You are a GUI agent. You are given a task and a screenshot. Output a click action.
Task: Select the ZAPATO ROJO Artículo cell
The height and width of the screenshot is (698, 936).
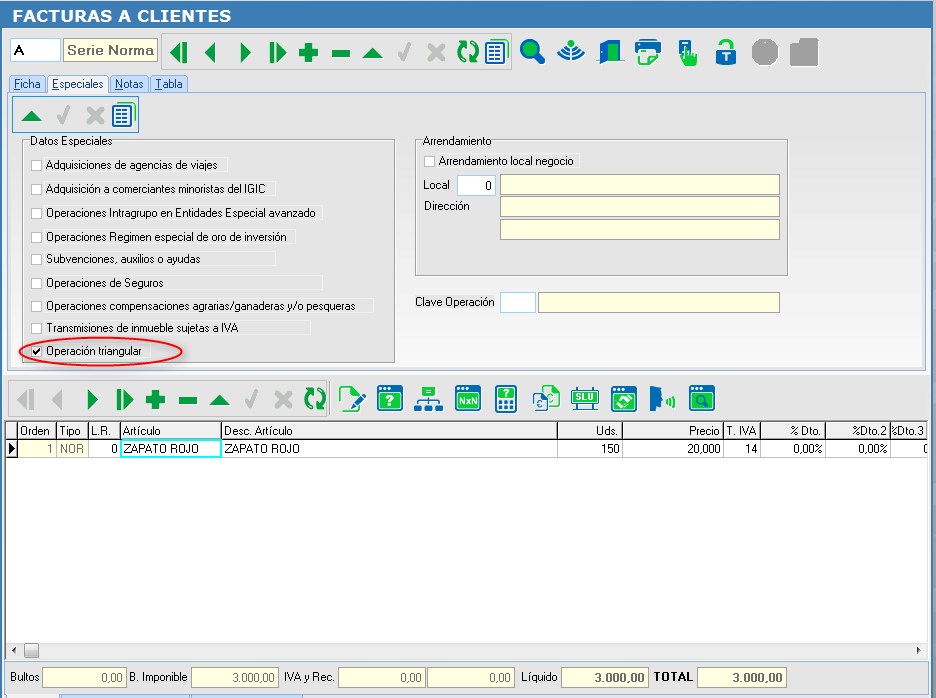tap(171, 449)
